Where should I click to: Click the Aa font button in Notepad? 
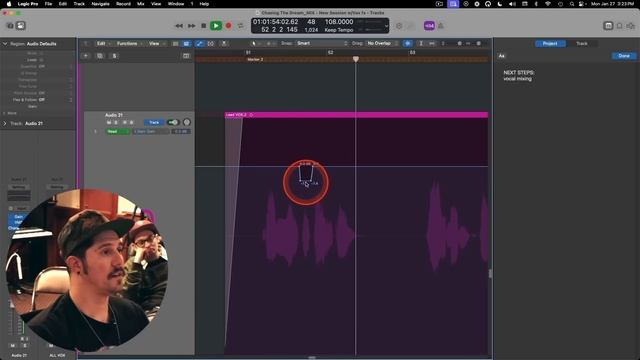502,56
